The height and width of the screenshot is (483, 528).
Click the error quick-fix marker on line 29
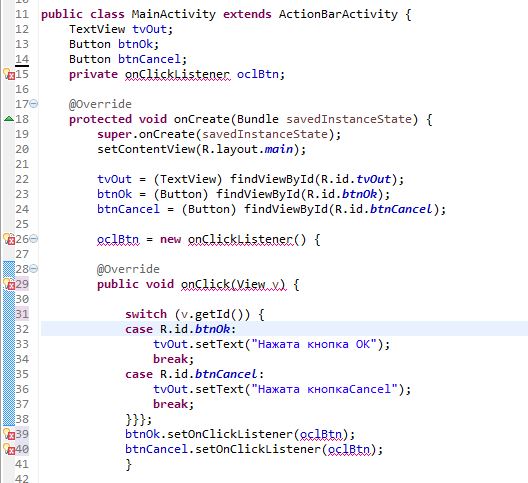9,284
